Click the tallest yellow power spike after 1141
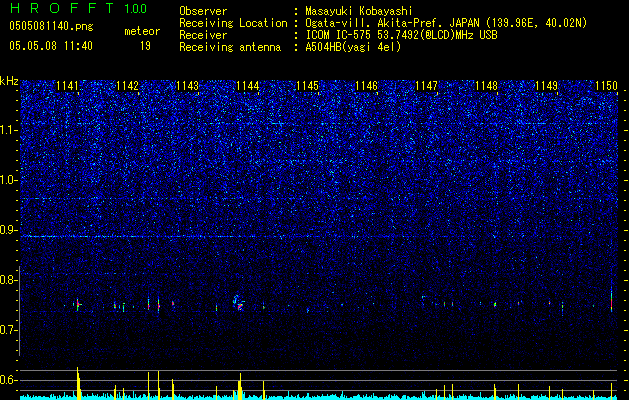 click(x=79, y=383)
